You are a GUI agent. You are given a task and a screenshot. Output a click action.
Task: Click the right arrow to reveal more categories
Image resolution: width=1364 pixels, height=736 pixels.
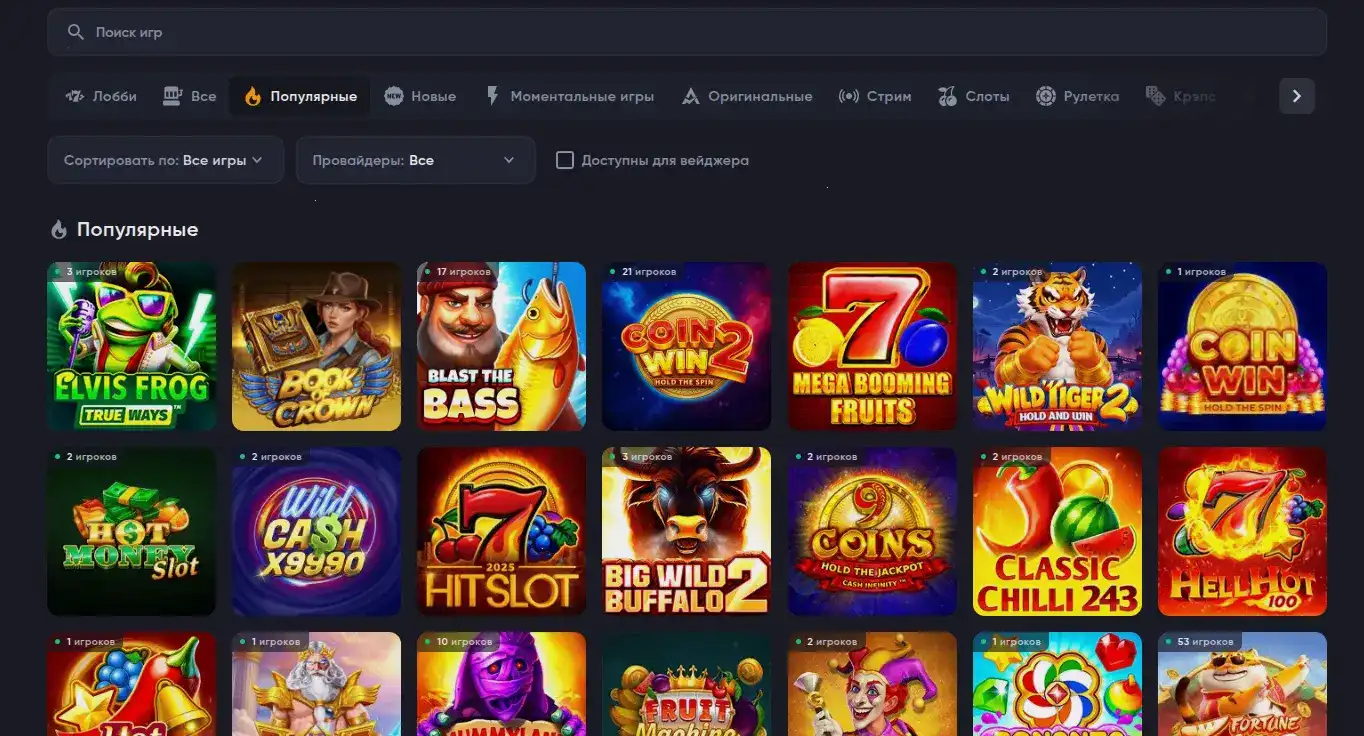pos(1296,95)
